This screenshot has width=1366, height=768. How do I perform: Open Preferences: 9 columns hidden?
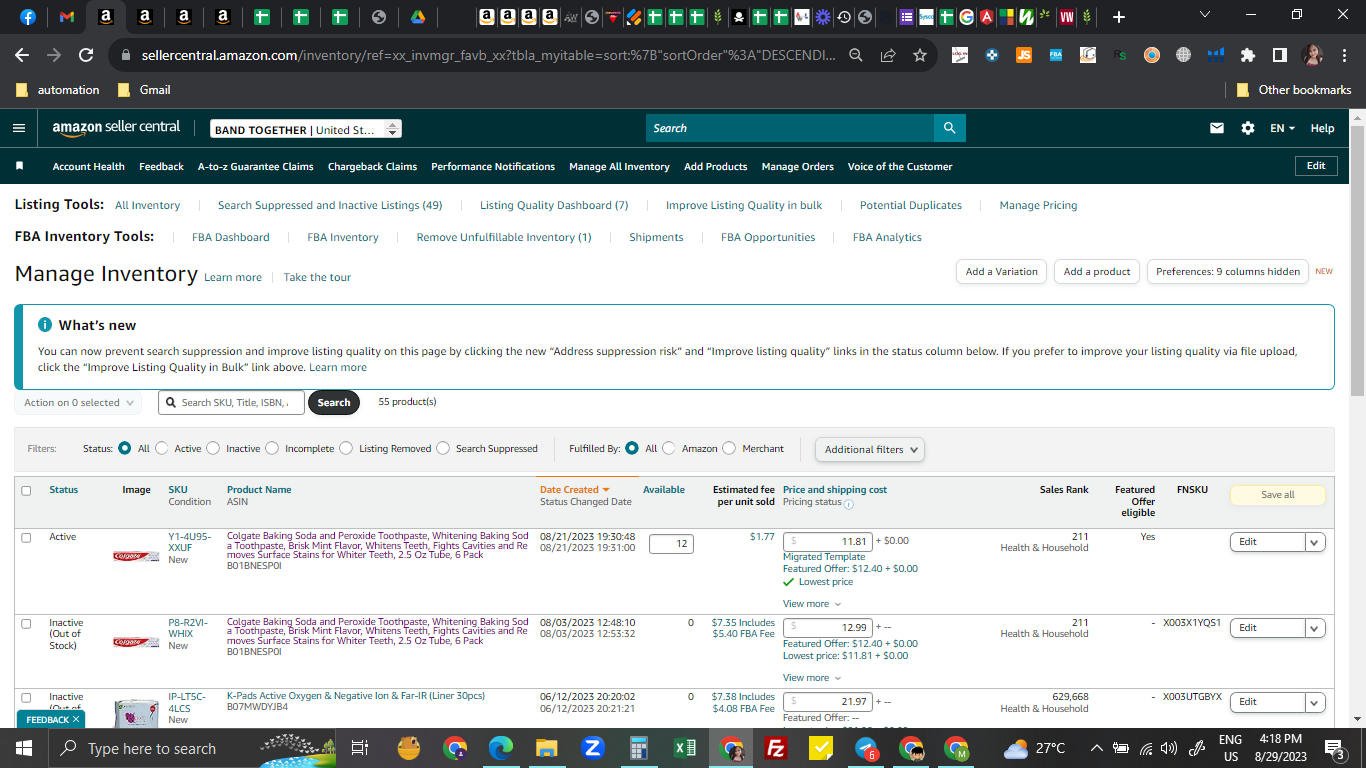coord(1228,271)
